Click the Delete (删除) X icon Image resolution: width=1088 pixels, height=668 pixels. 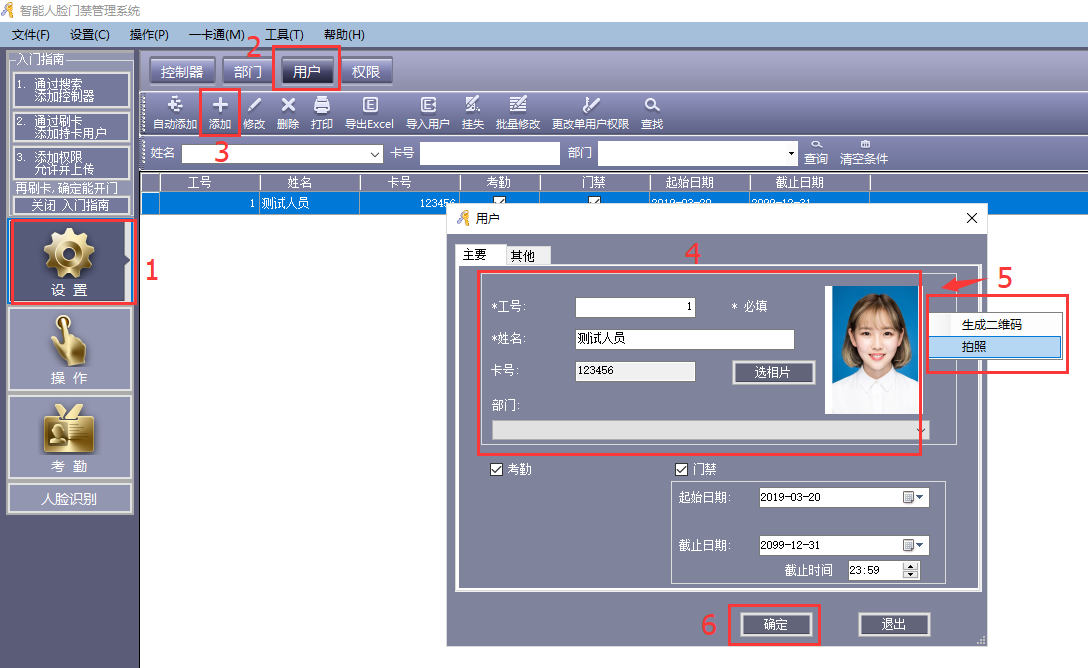coord(288,105)
